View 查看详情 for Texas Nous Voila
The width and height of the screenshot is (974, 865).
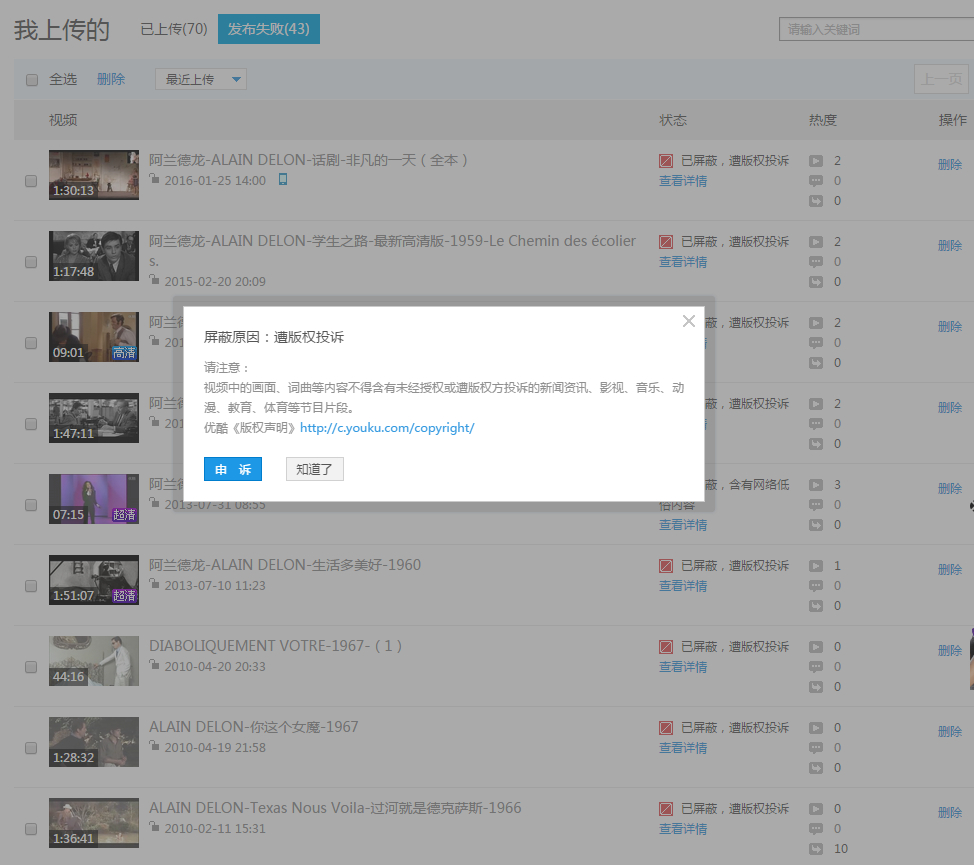(683, 829)
